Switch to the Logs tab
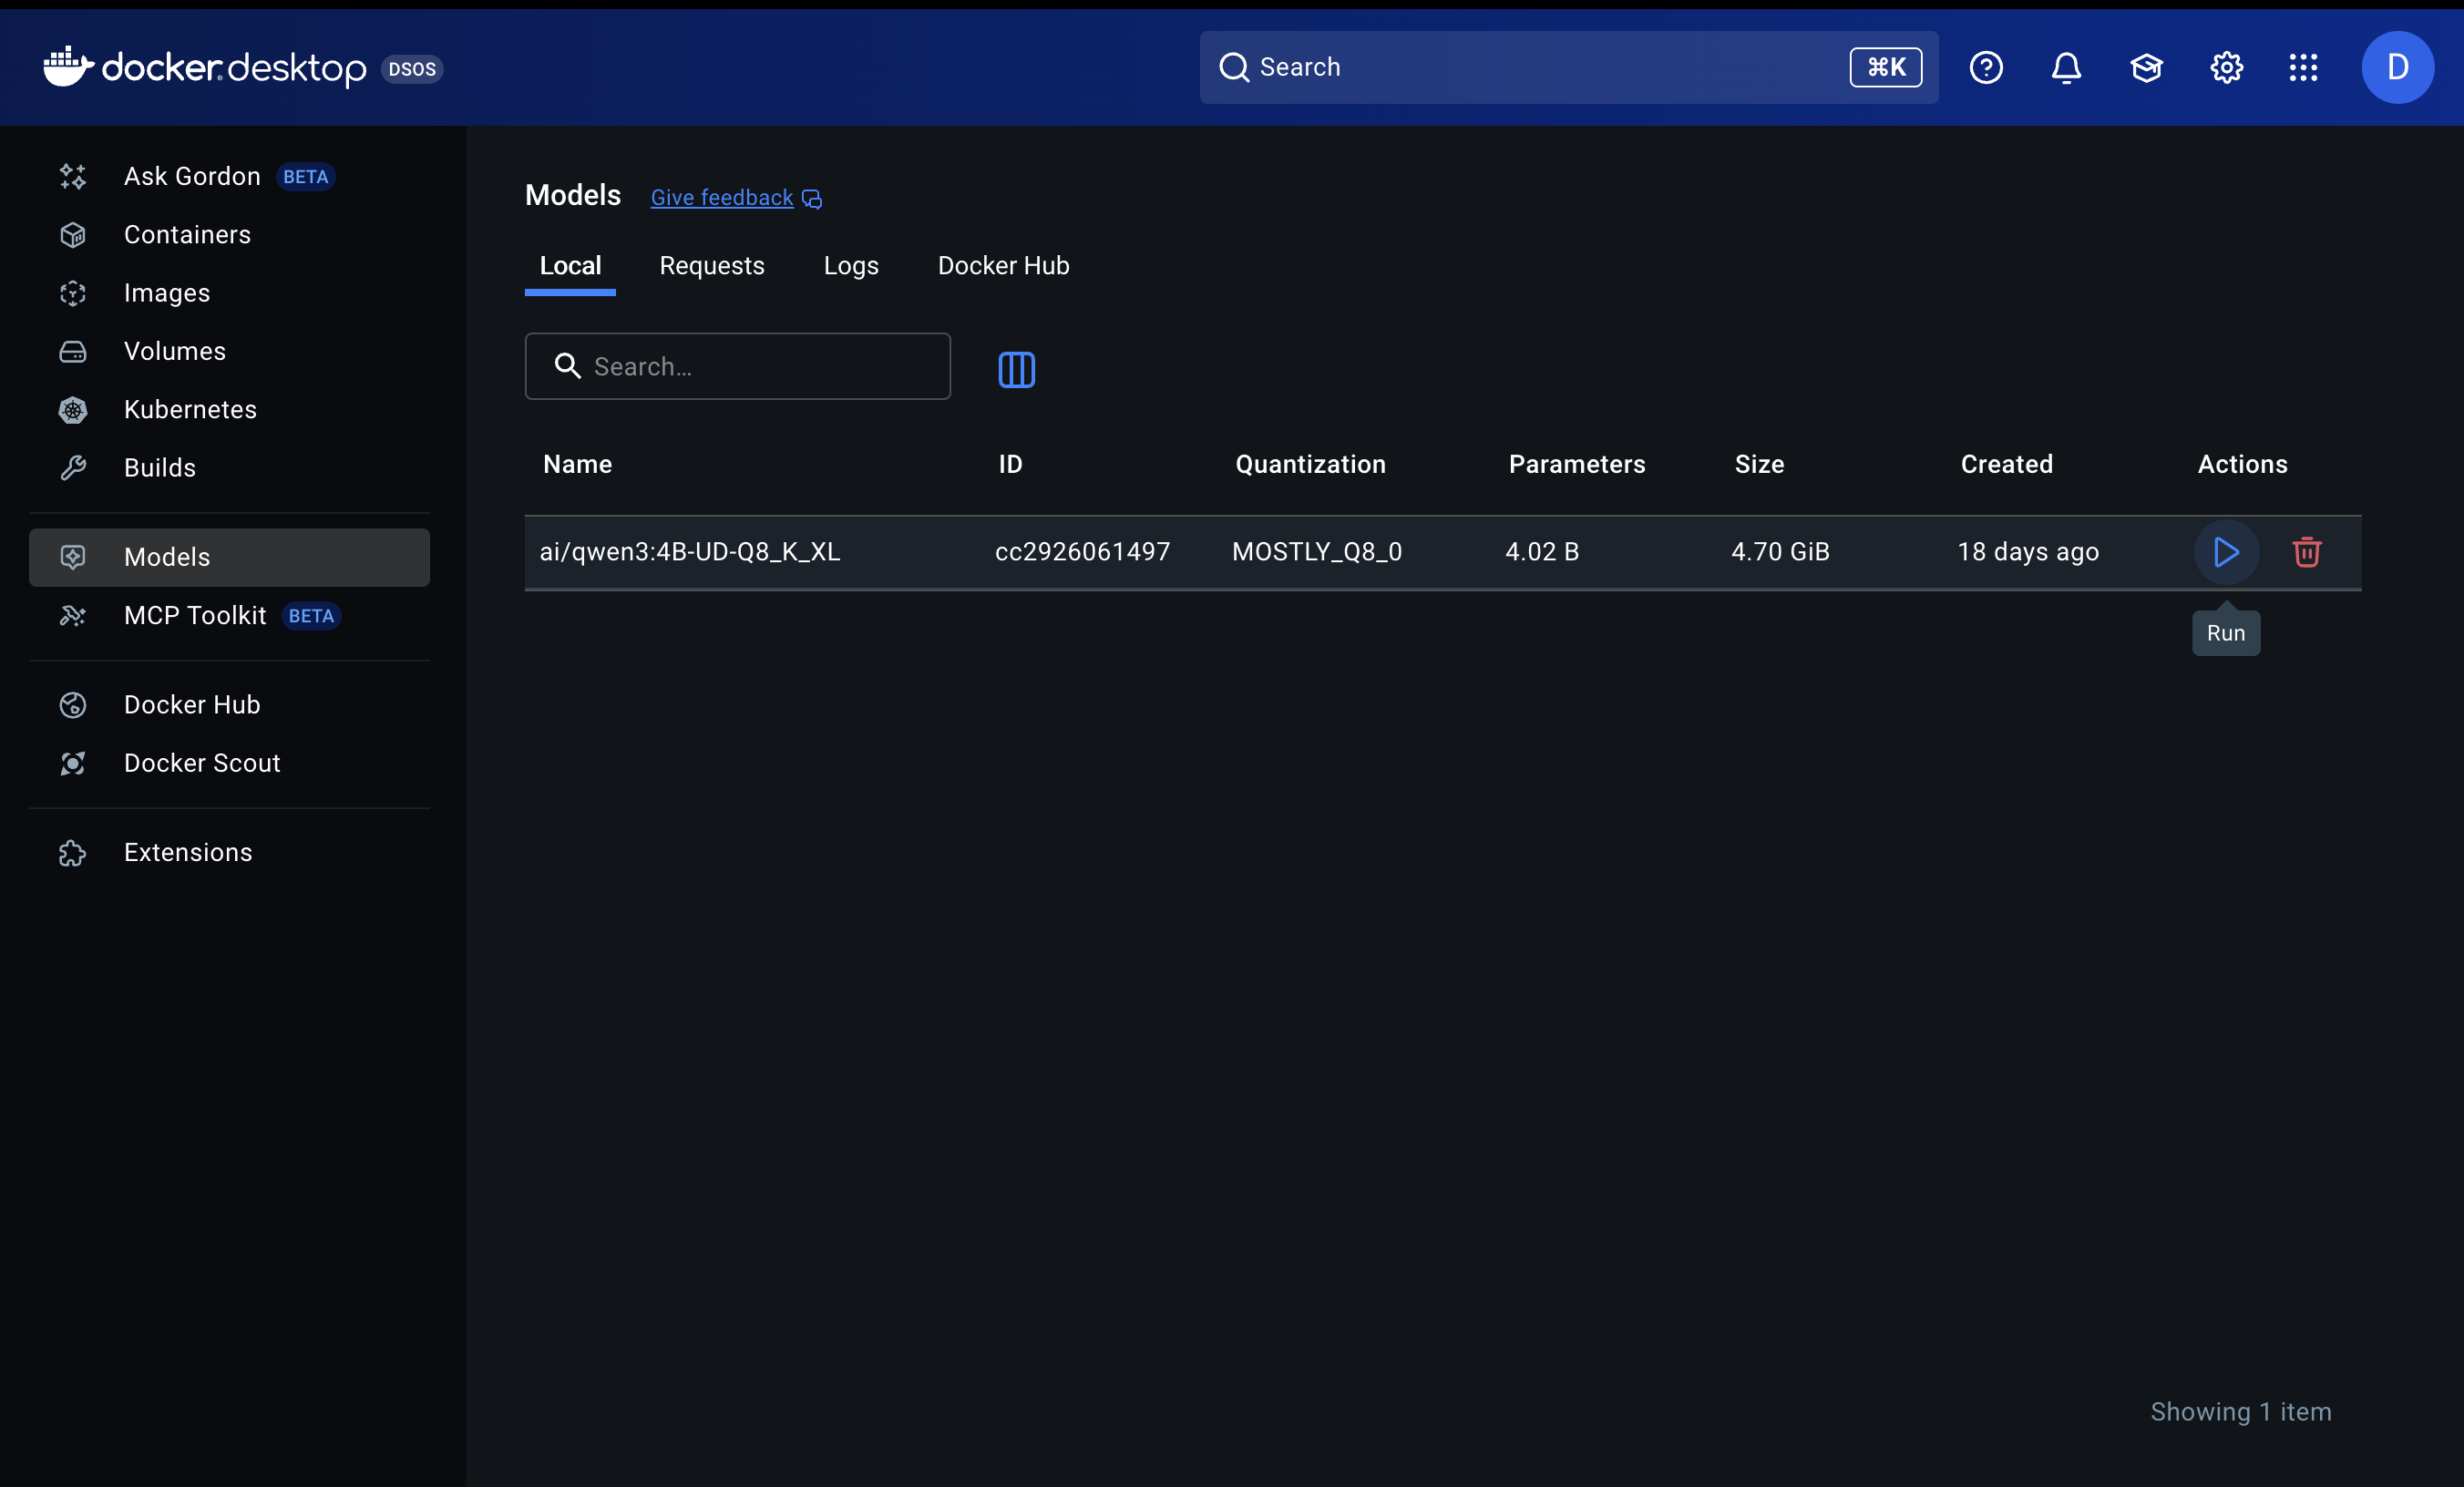The image size is (2464, 1487). [x=850, y=265]
